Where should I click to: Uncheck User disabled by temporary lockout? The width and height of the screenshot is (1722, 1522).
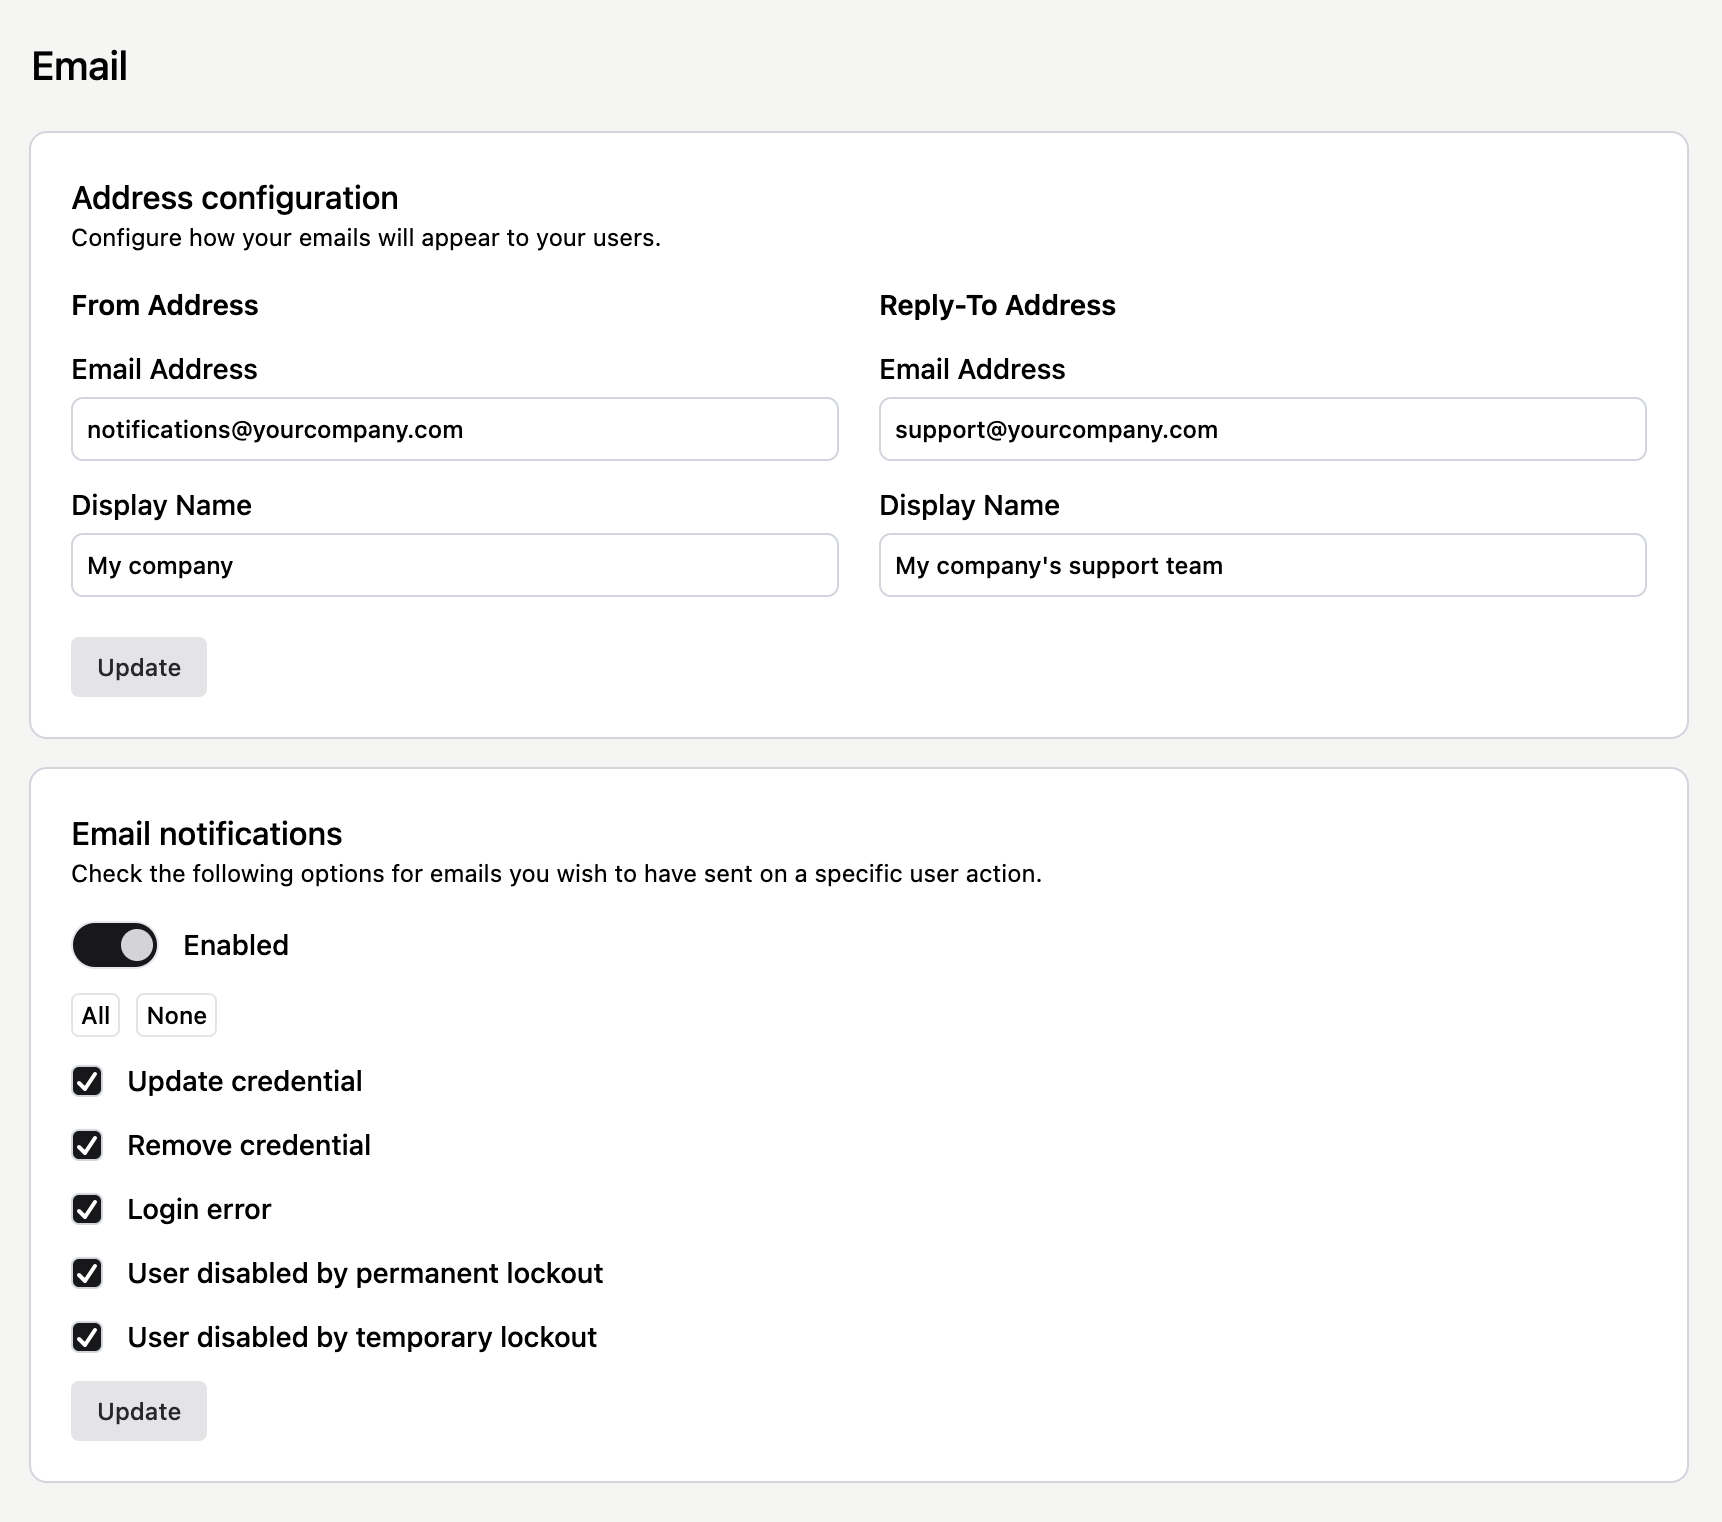(87, 1337)
